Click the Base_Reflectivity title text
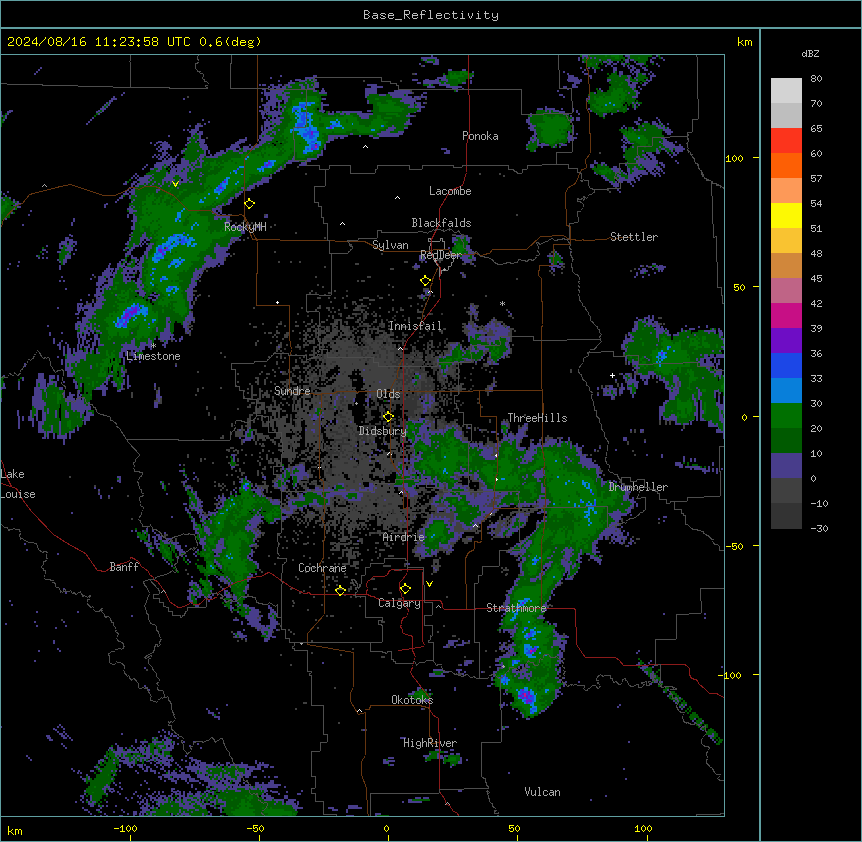This screenshot has height=842, width=862. (431, 15)
